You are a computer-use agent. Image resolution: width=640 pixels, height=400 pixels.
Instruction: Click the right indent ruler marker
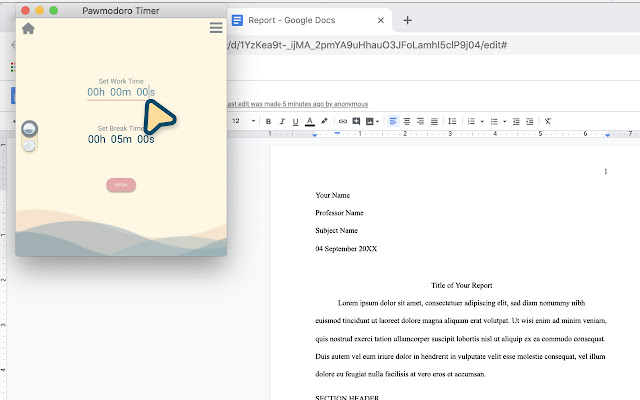pyautogui.click(x=608, y=135)
